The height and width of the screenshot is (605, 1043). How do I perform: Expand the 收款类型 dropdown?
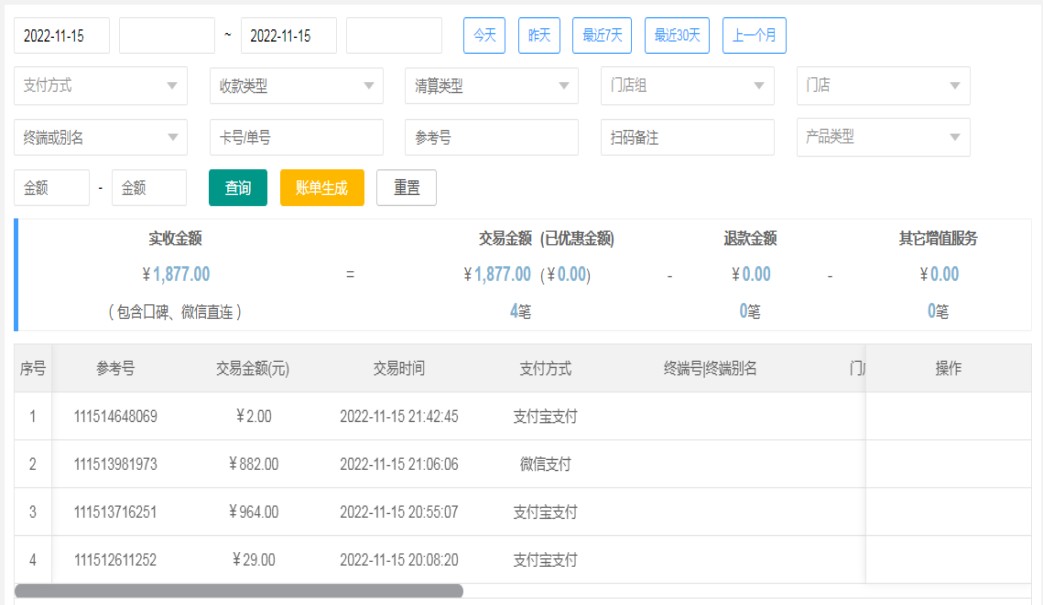pos(296,86)
